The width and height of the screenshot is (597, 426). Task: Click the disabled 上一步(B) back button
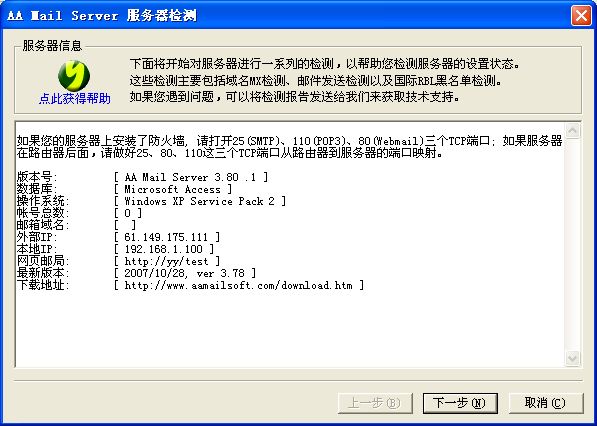tap(375, 403)
